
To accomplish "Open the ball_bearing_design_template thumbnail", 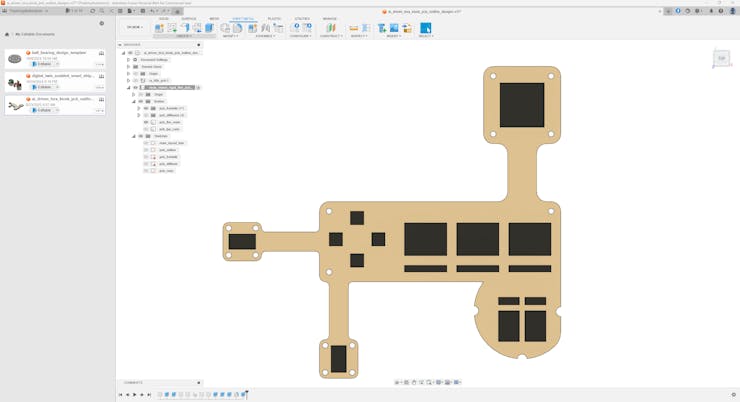I will click(x=15, y=59).
